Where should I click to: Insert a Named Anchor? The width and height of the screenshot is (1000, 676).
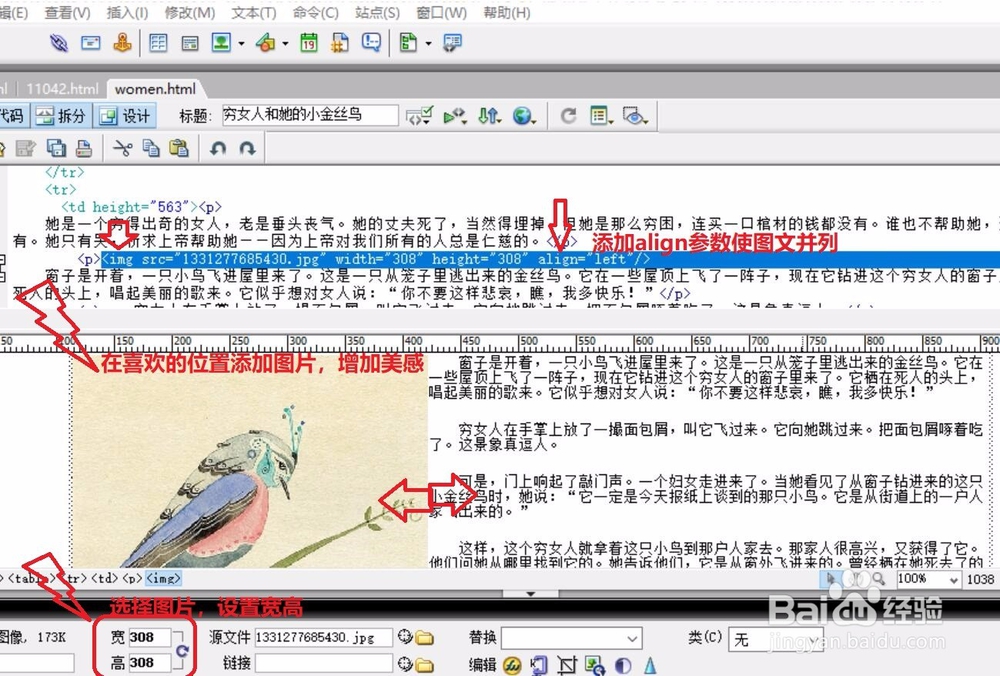tap(122, 43)
